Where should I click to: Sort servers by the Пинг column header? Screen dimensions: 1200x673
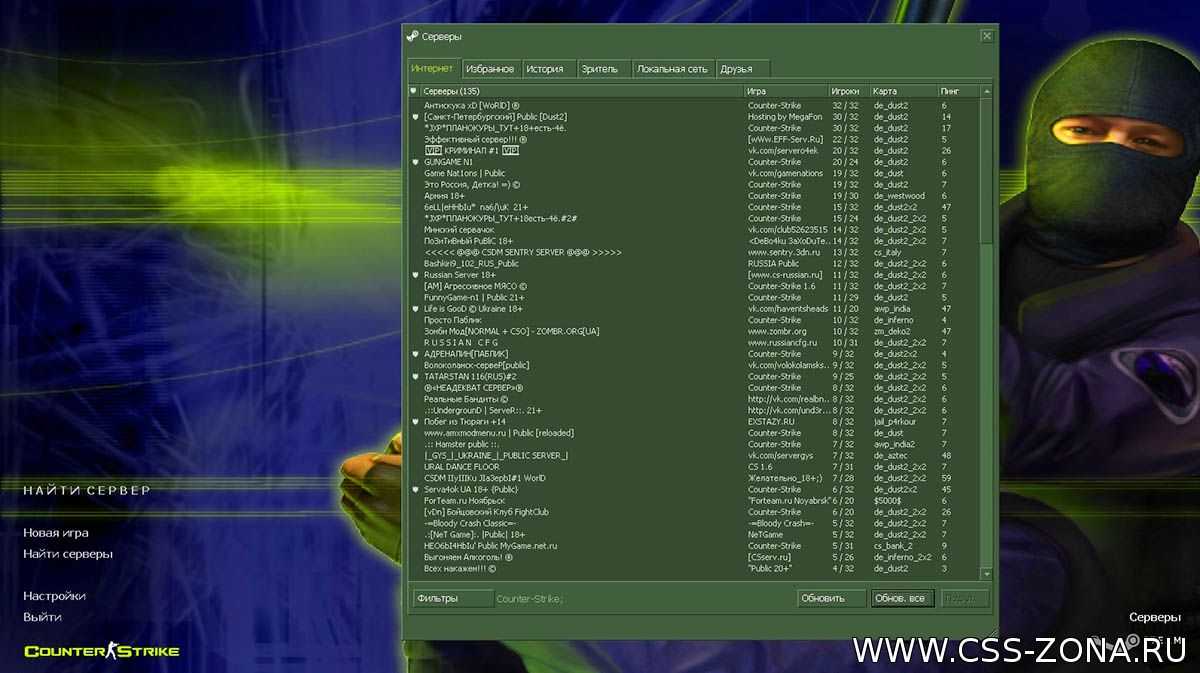(x=958, y=91)
